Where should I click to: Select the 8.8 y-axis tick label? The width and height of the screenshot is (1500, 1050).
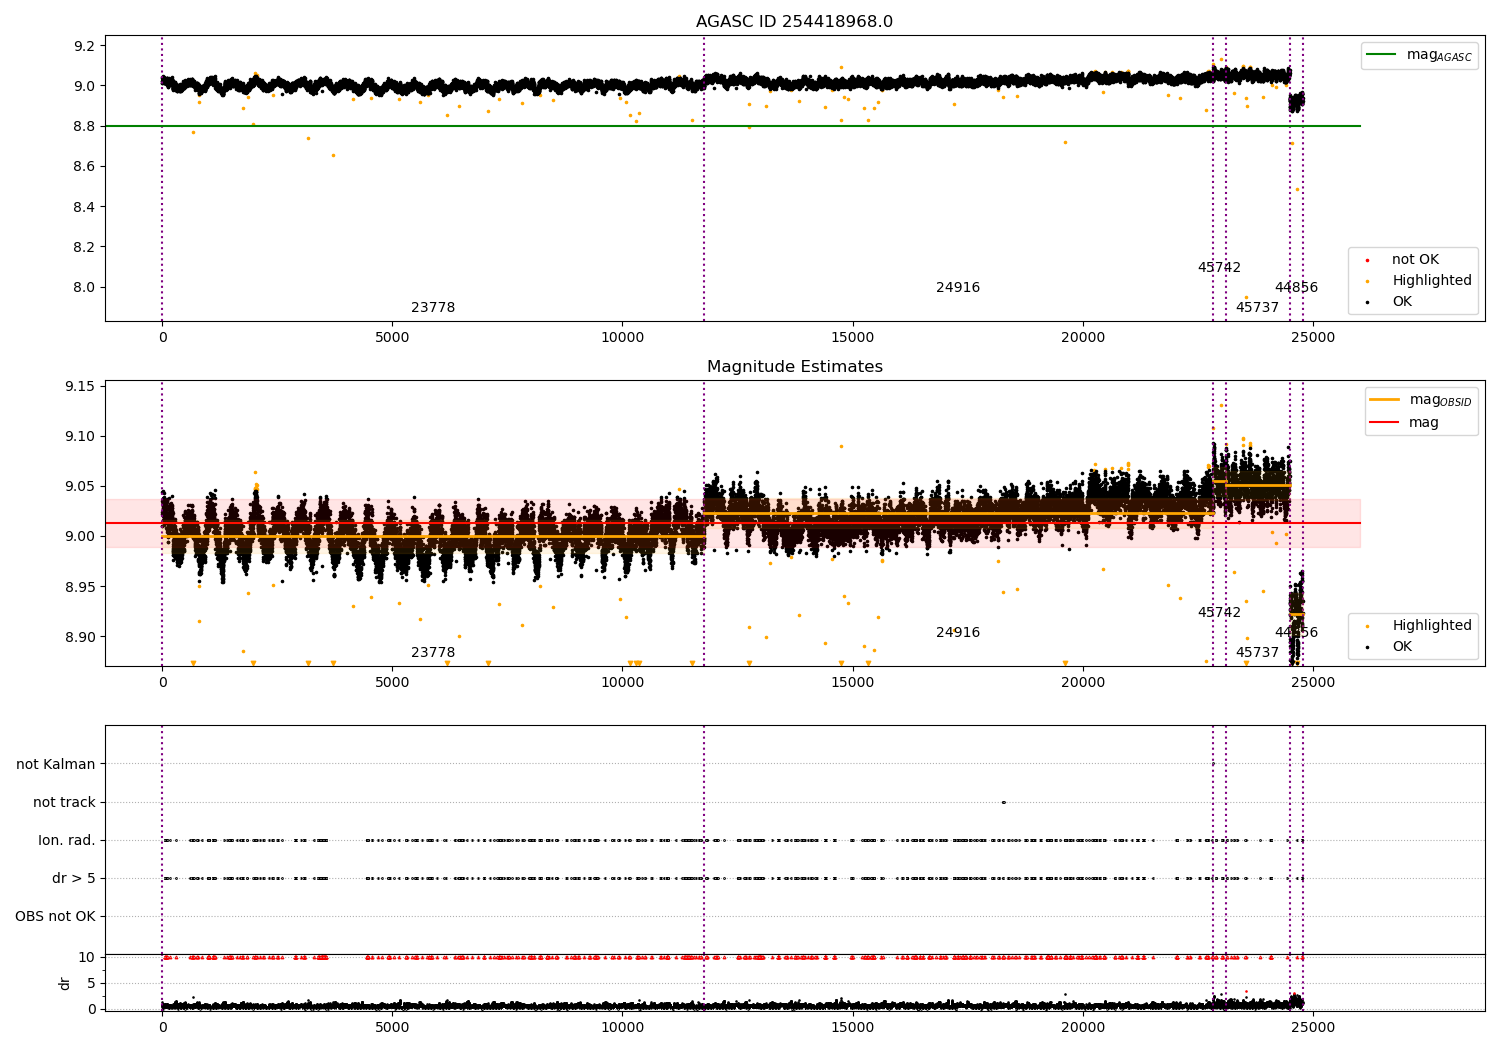[x=84, y=126]
